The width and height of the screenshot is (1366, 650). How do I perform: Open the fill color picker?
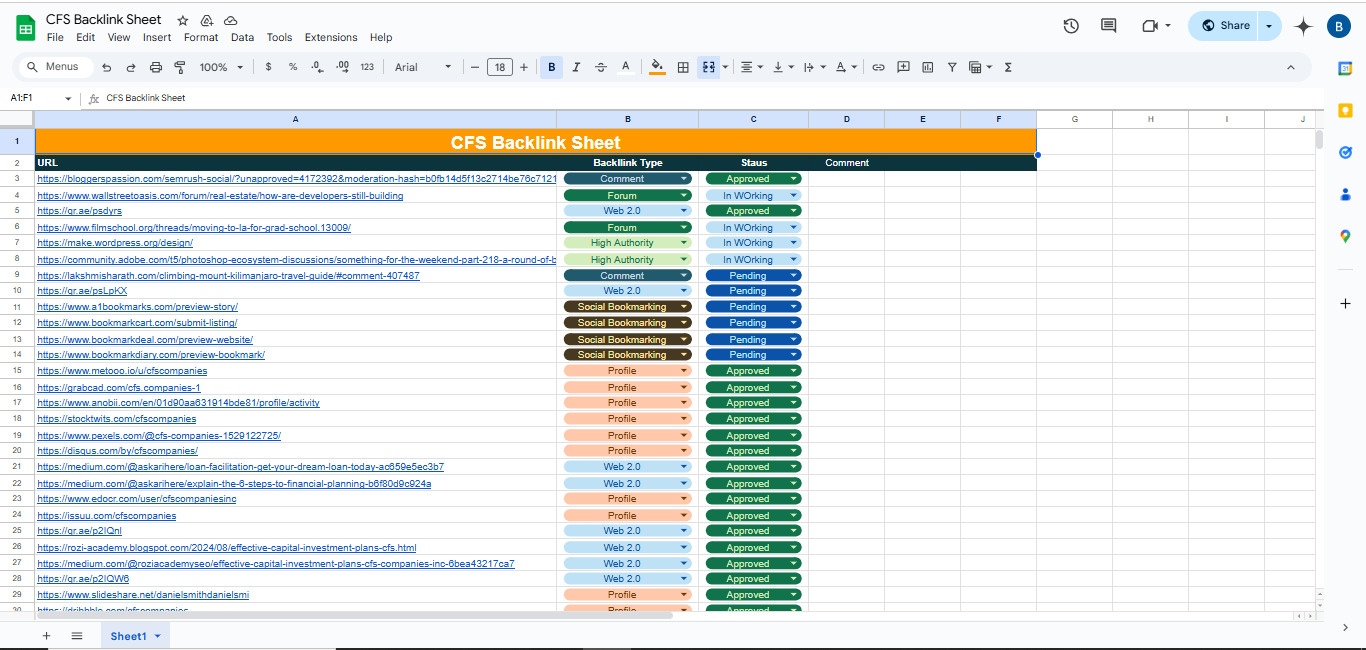tap(657, 67)
